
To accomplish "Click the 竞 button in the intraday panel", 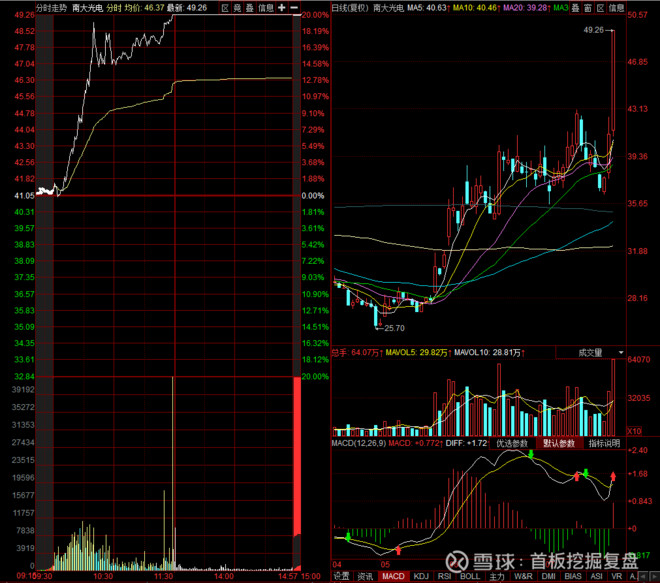I will pyautogui.click(x=237, y=8).
